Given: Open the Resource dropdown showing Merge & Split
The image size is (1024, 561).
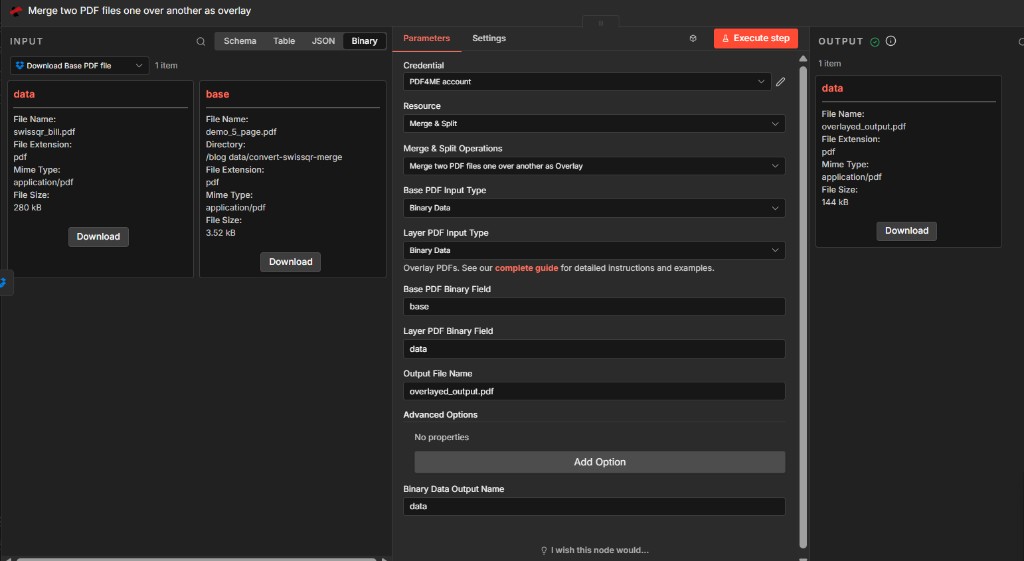Looking at the screenshot, I should (x=594, y=124).
